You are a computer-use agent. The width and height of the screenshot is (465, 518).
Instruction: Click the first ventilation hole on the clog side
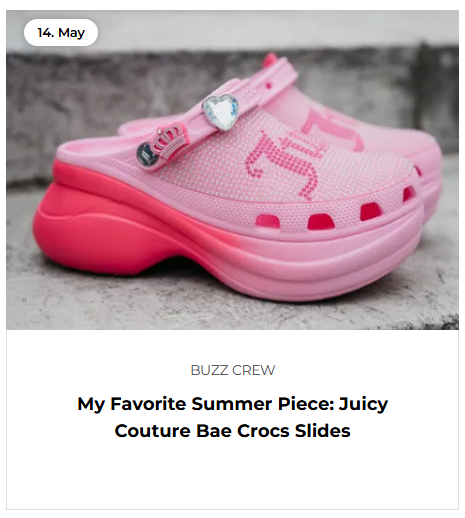268,222
